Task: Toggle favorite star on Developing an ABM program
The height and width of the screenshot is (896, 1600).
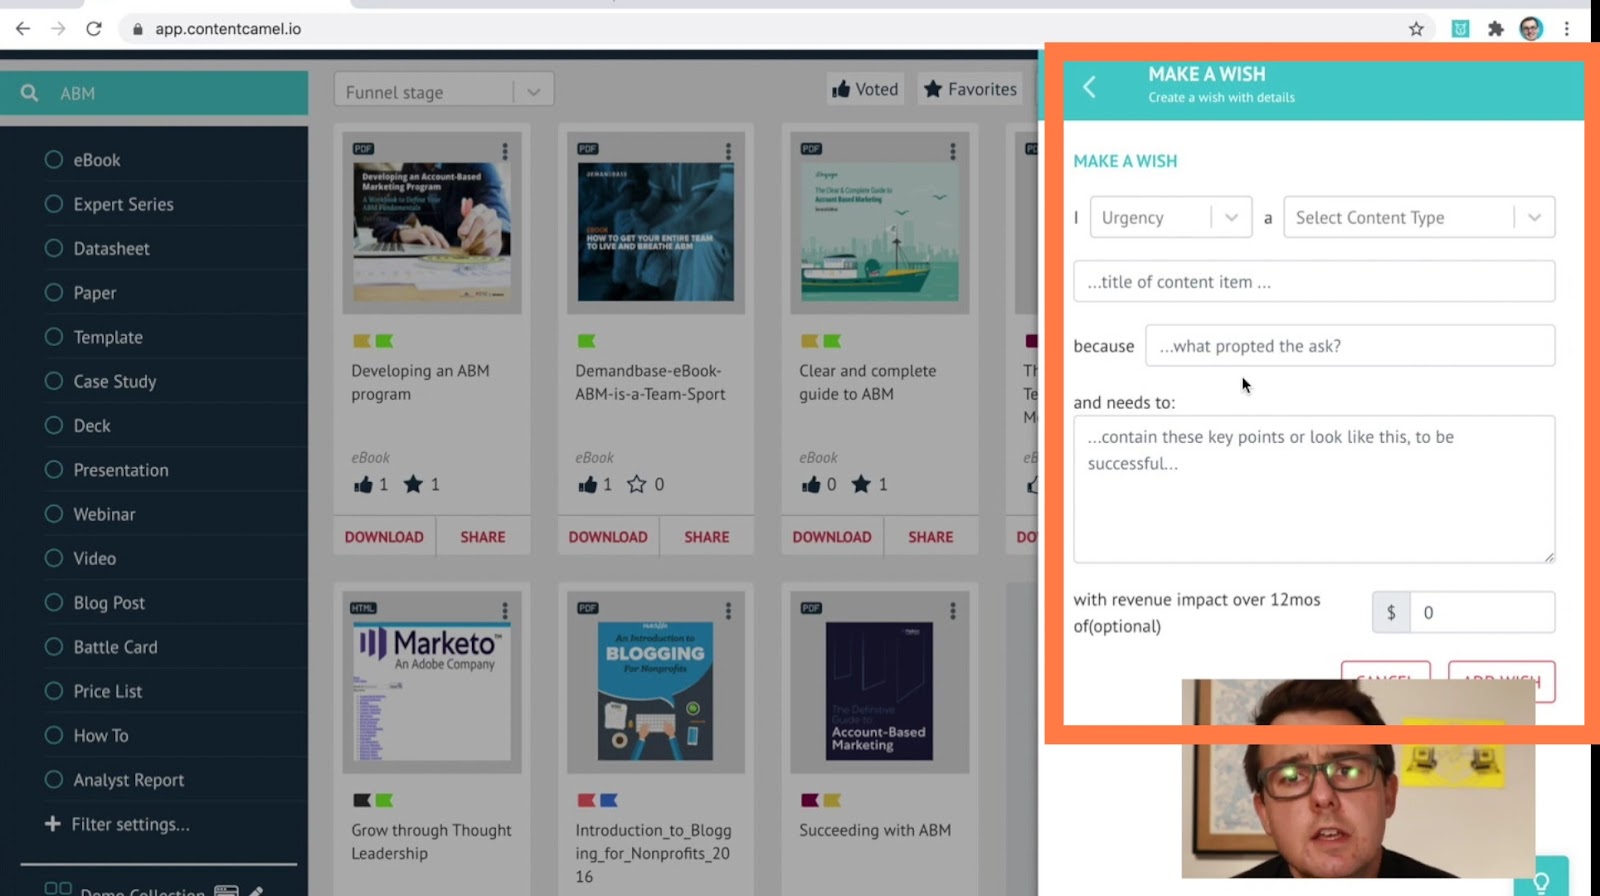Action: pyautogui.click(x=413, y=484)
